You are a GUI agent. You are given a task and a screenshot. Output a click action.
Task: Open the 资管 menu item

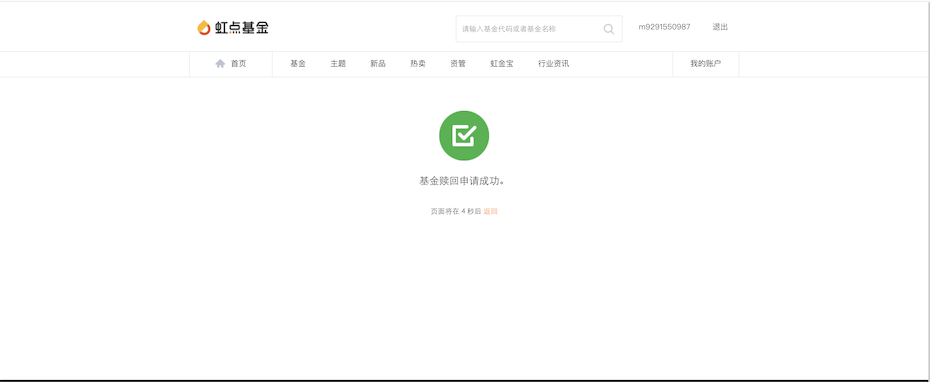pyautogui.click(x=458, y=63)
